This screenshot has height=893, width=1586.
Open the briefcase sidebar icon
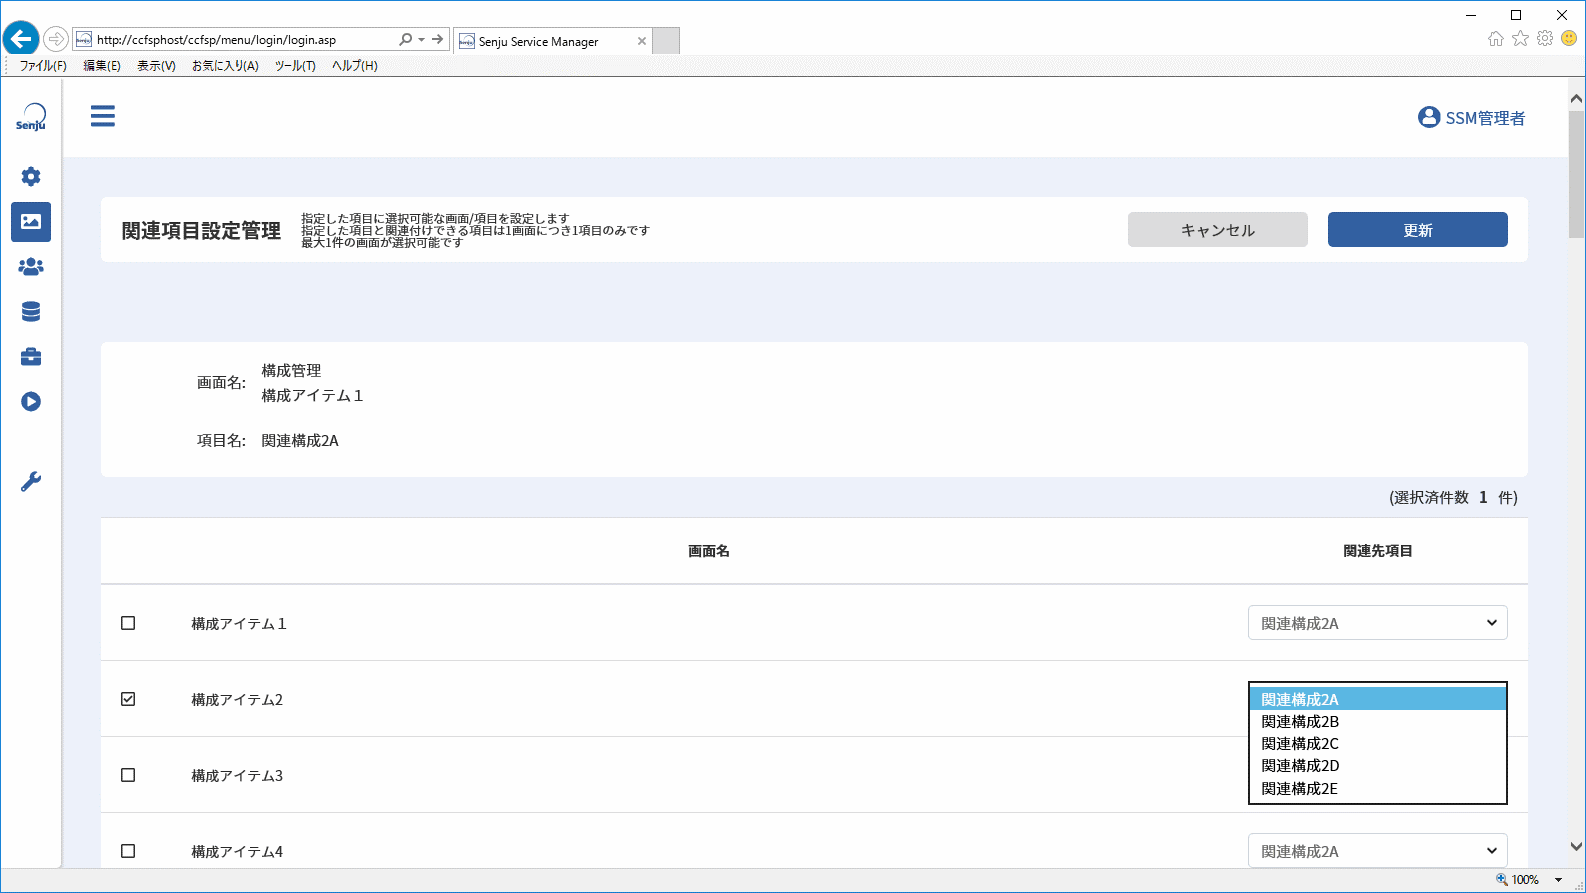31,357
